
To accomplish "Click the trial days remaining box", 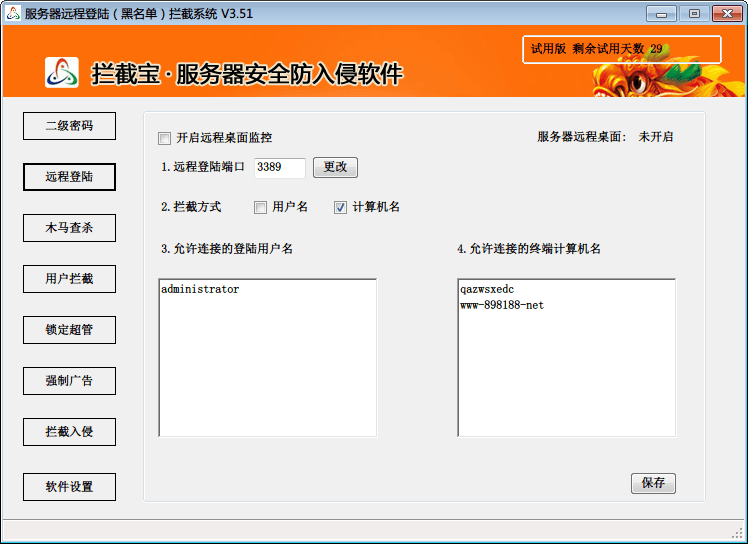I will [x=621, y=49].
